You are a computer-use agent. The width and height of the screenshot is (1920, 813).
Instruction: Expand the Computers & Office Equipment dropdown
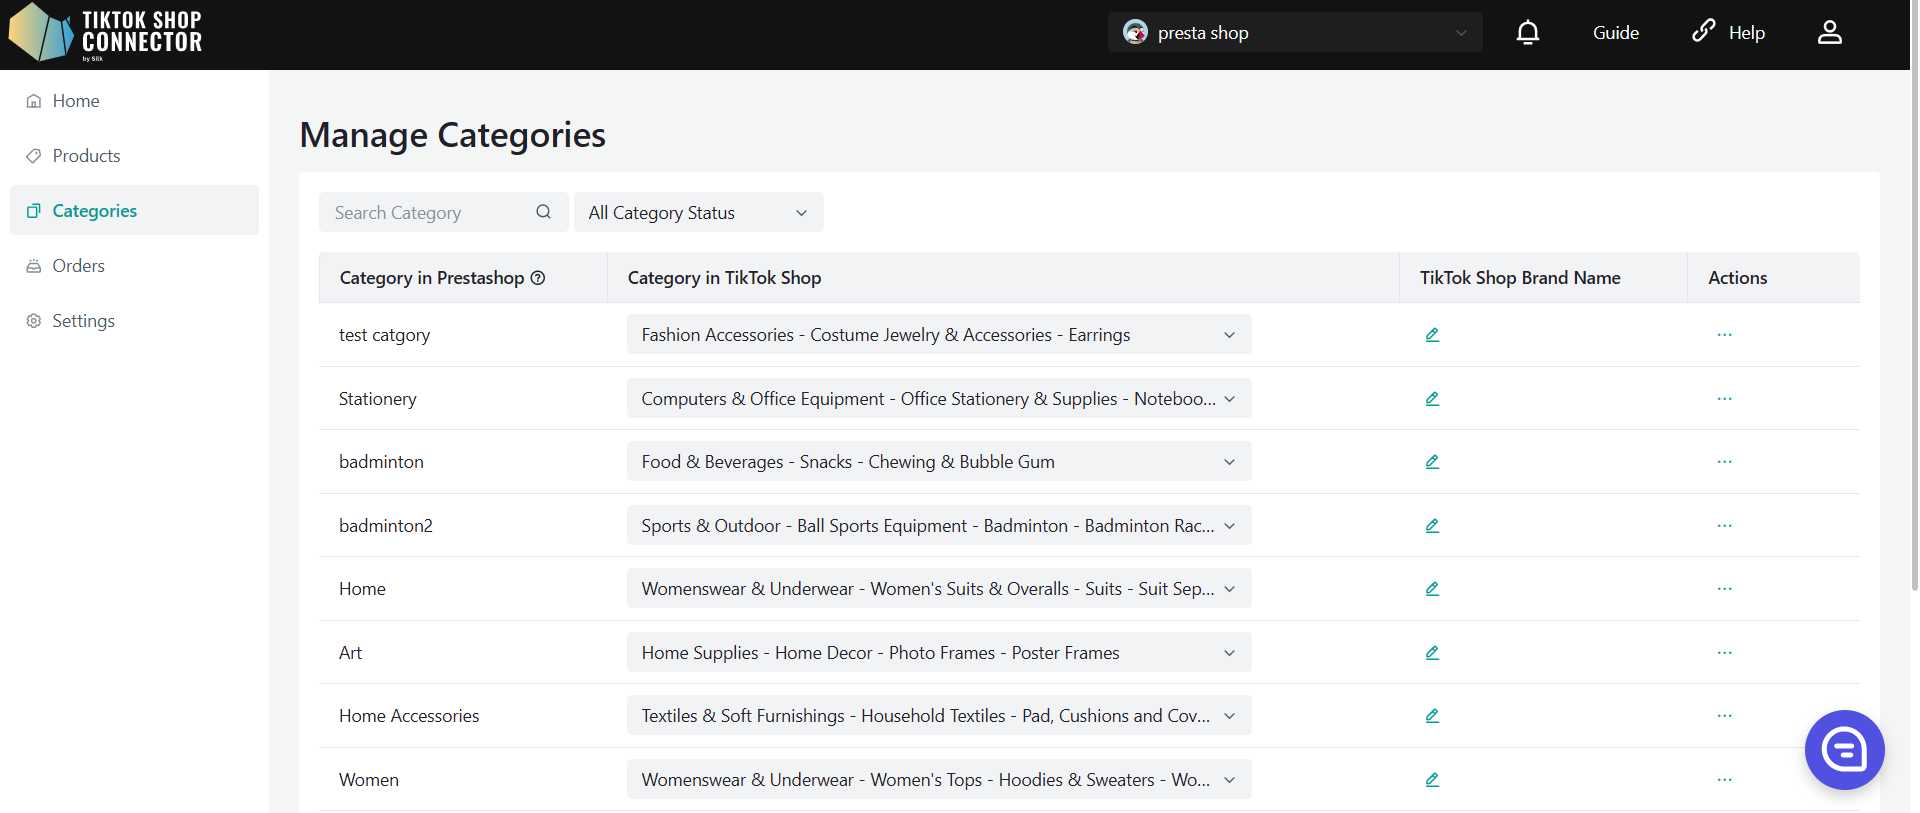pos(939,399)
